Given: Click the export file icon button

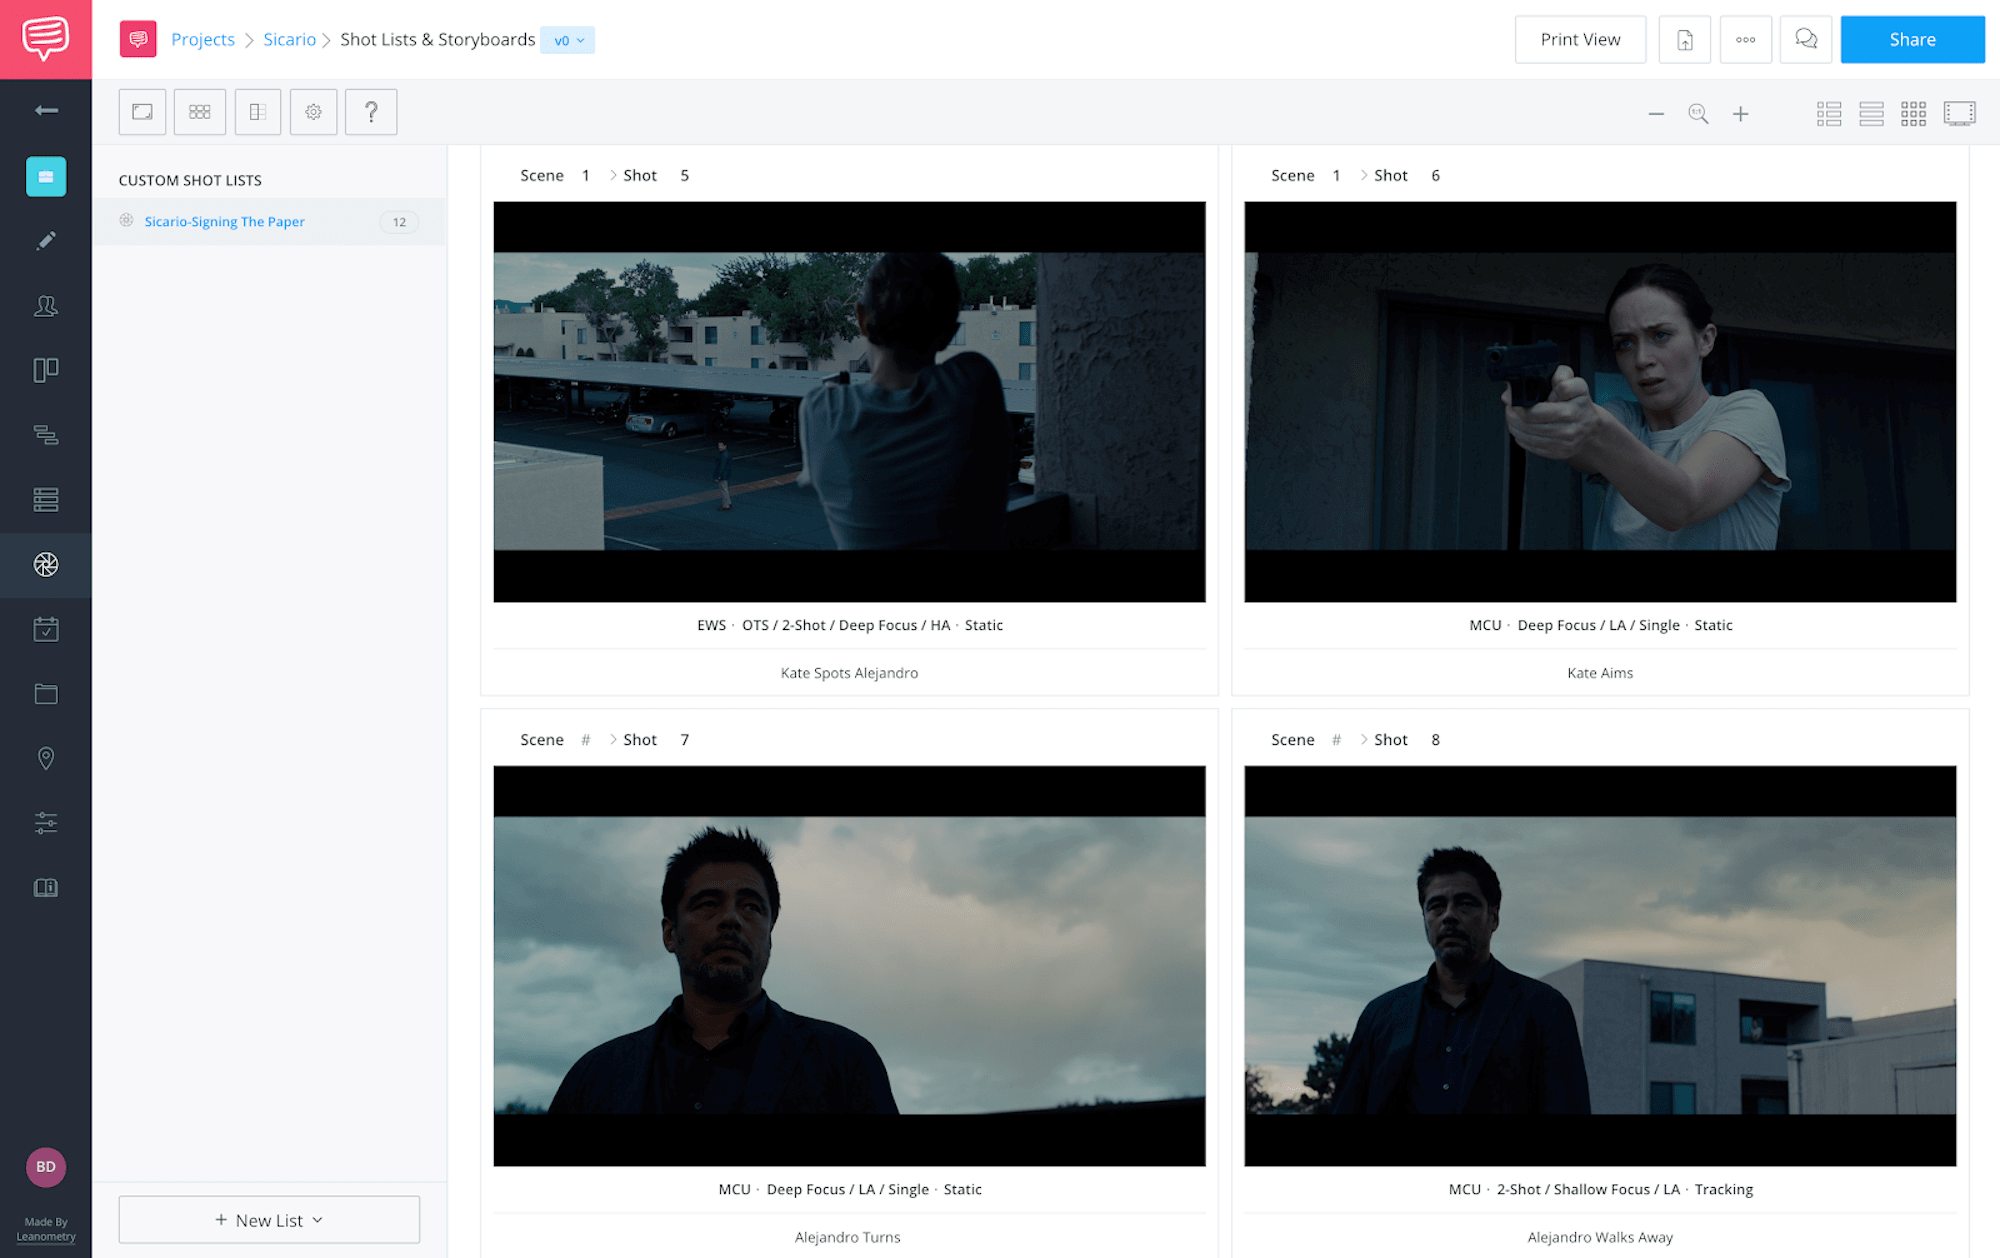Looking at the screenshot, I should (x=1685, y=40).
